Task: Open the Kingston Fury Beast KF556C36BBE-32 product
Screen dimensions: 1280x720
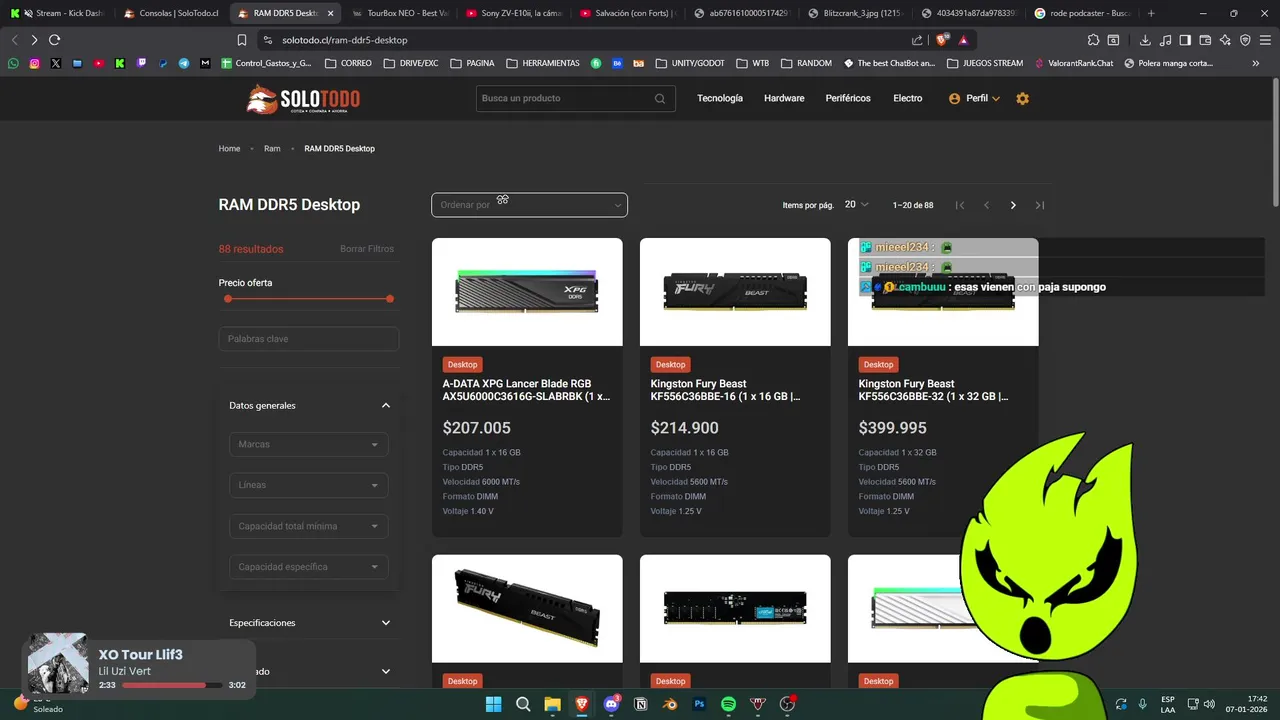Action: 943,390
